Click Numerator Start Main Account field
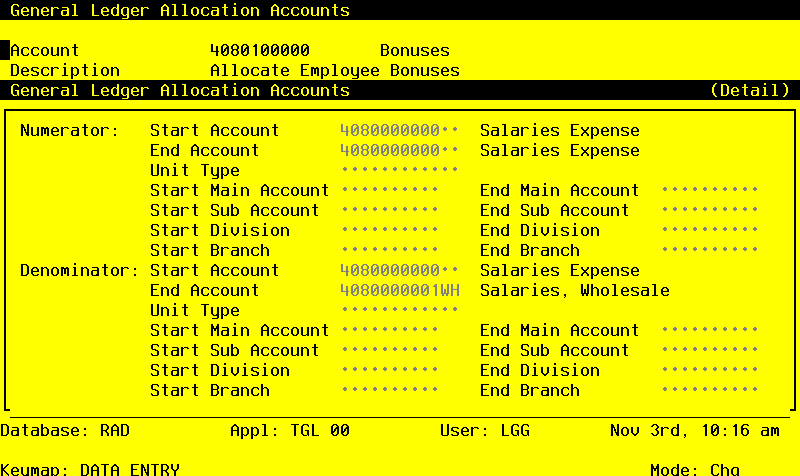The height and width of the screenshot is (476, 800). (390, 190)
